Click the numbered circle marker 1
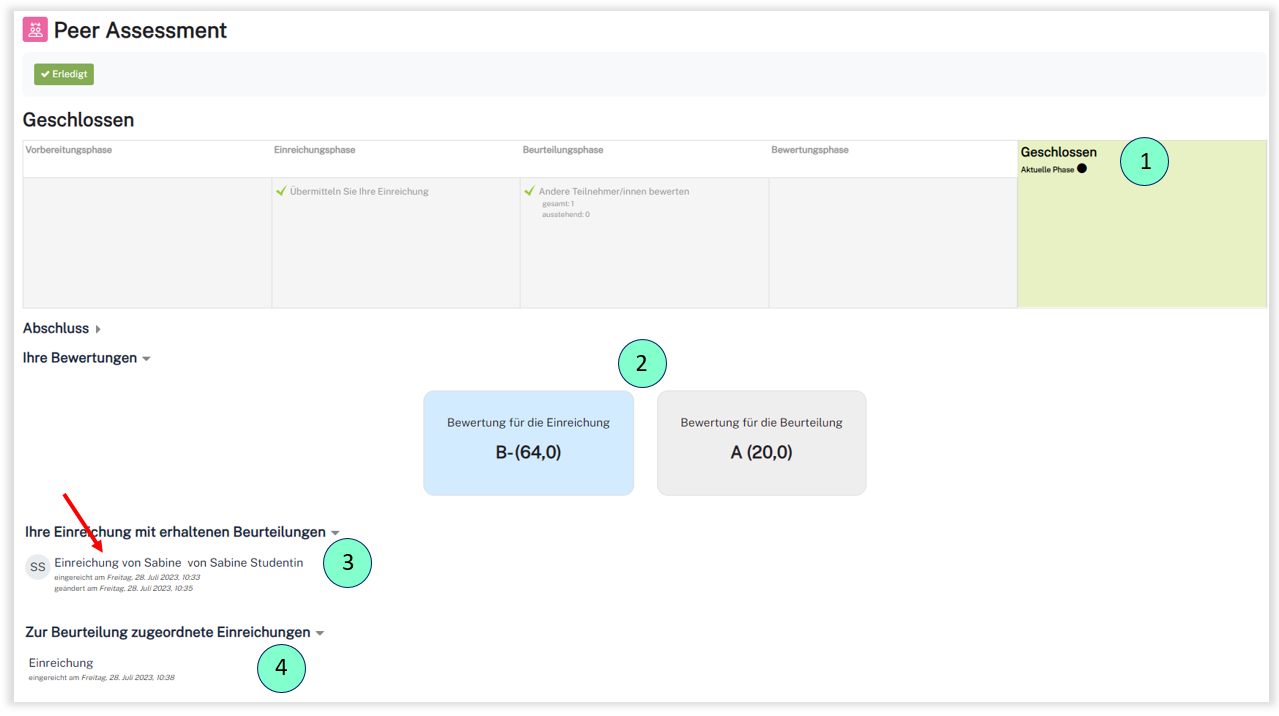Viewport: 1279px width, 716px height. 1144,162
